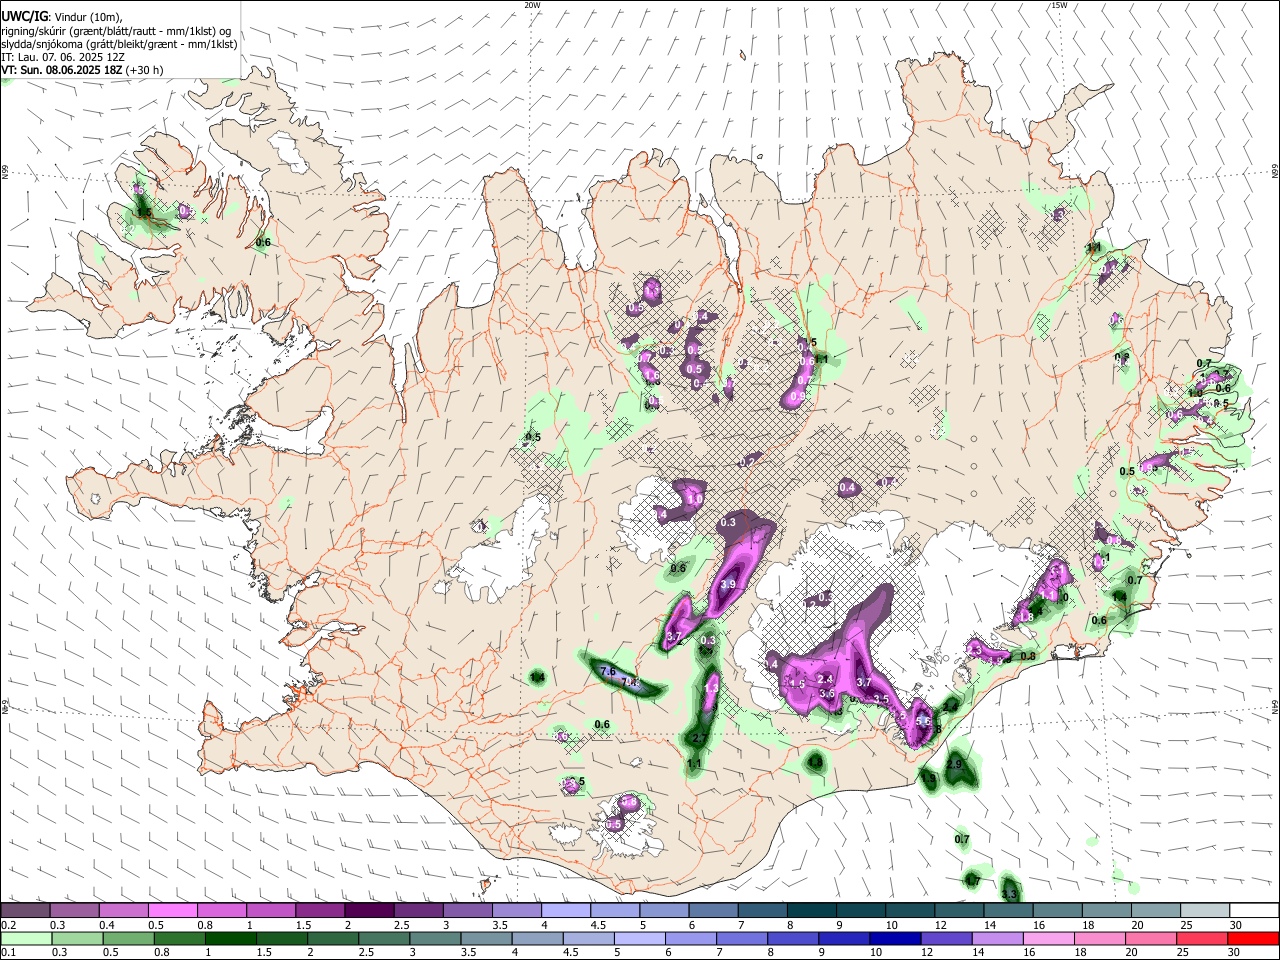1280x960 pixels.
Task: Click the bottom legend row swatch labeled 4.5
Action: coord(588,939)
